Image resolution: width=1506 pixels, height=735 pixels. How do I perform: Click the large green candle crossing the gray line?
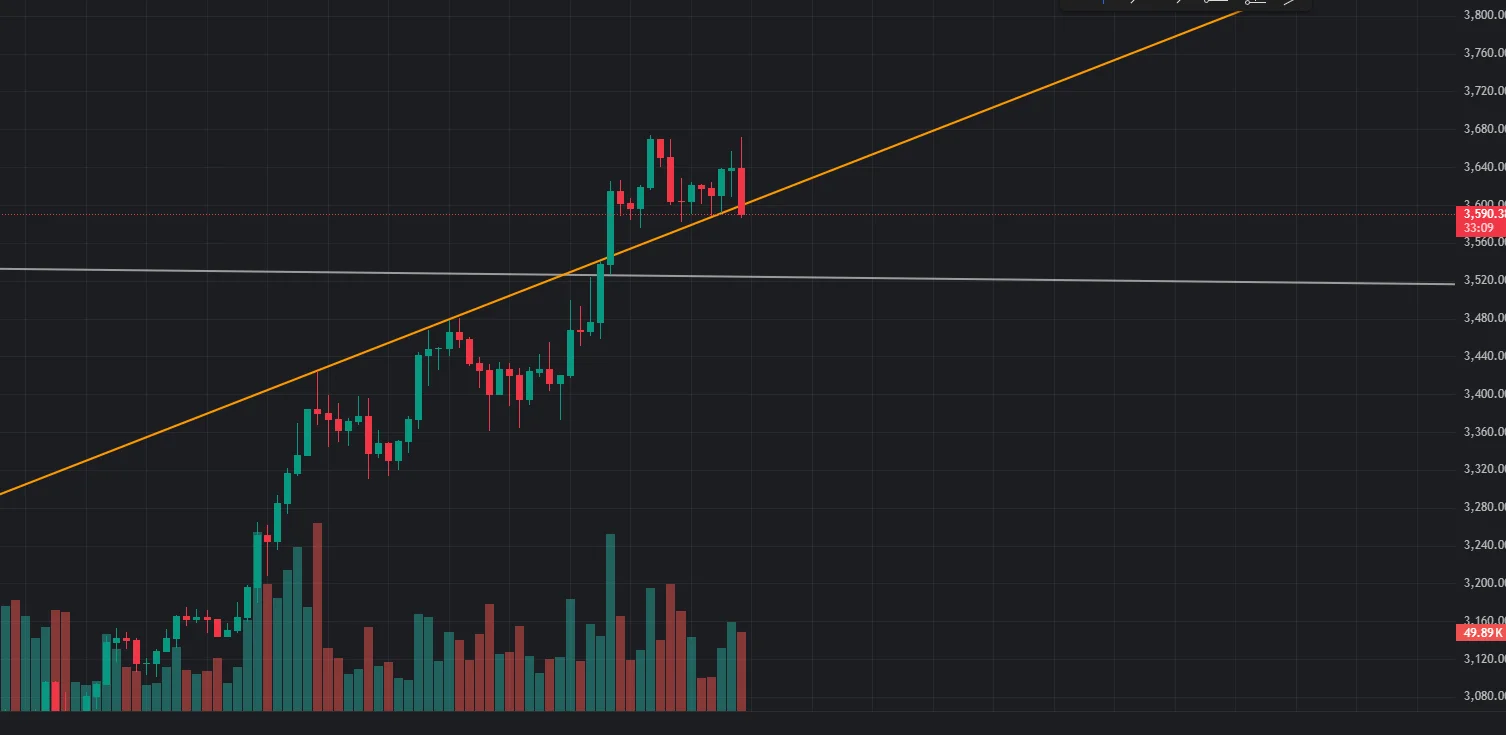pos(610,228)
